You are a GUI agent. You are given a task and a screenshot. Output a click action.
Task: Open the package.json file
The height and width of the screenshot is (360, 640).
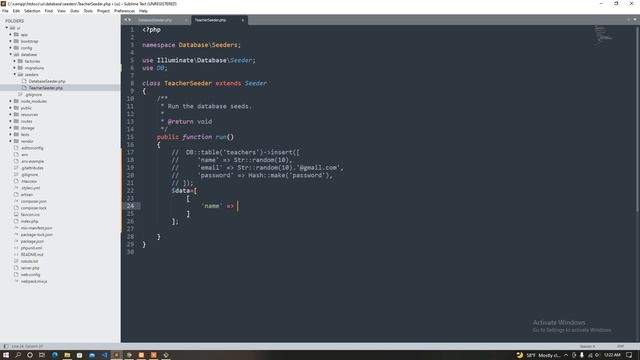click(x=32, y=241)
